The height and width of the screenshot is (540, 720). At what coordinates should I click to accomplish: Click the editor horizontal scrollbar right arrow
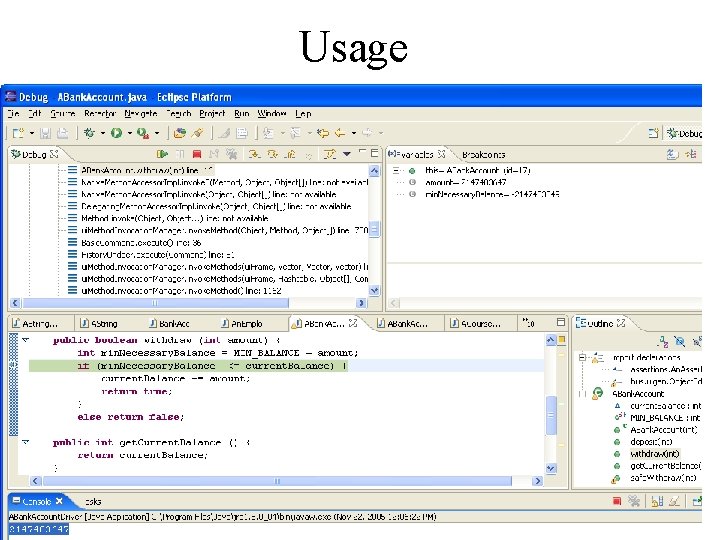point(537,481)
